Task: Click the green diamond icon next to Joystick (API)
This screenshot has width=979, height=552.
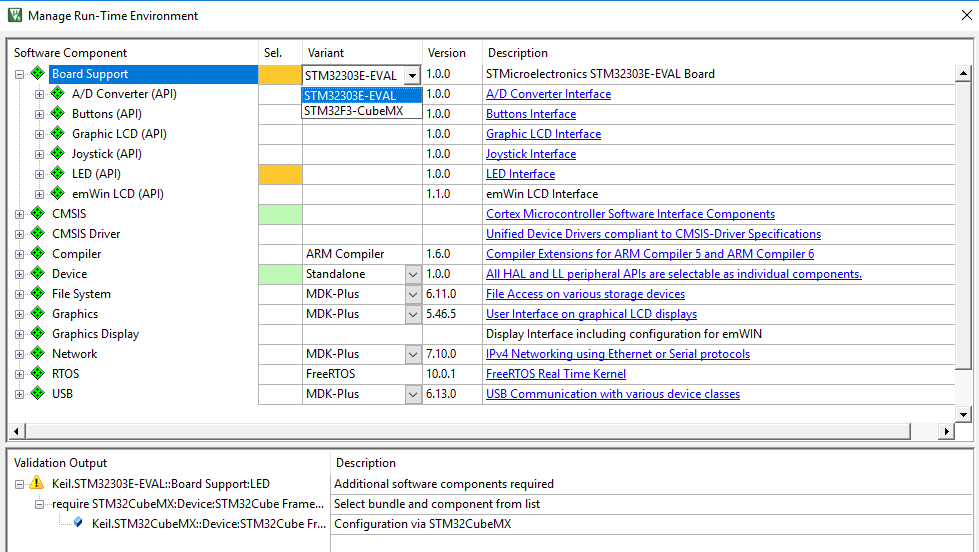Action: pyautogui.click(x=58, y=153)
